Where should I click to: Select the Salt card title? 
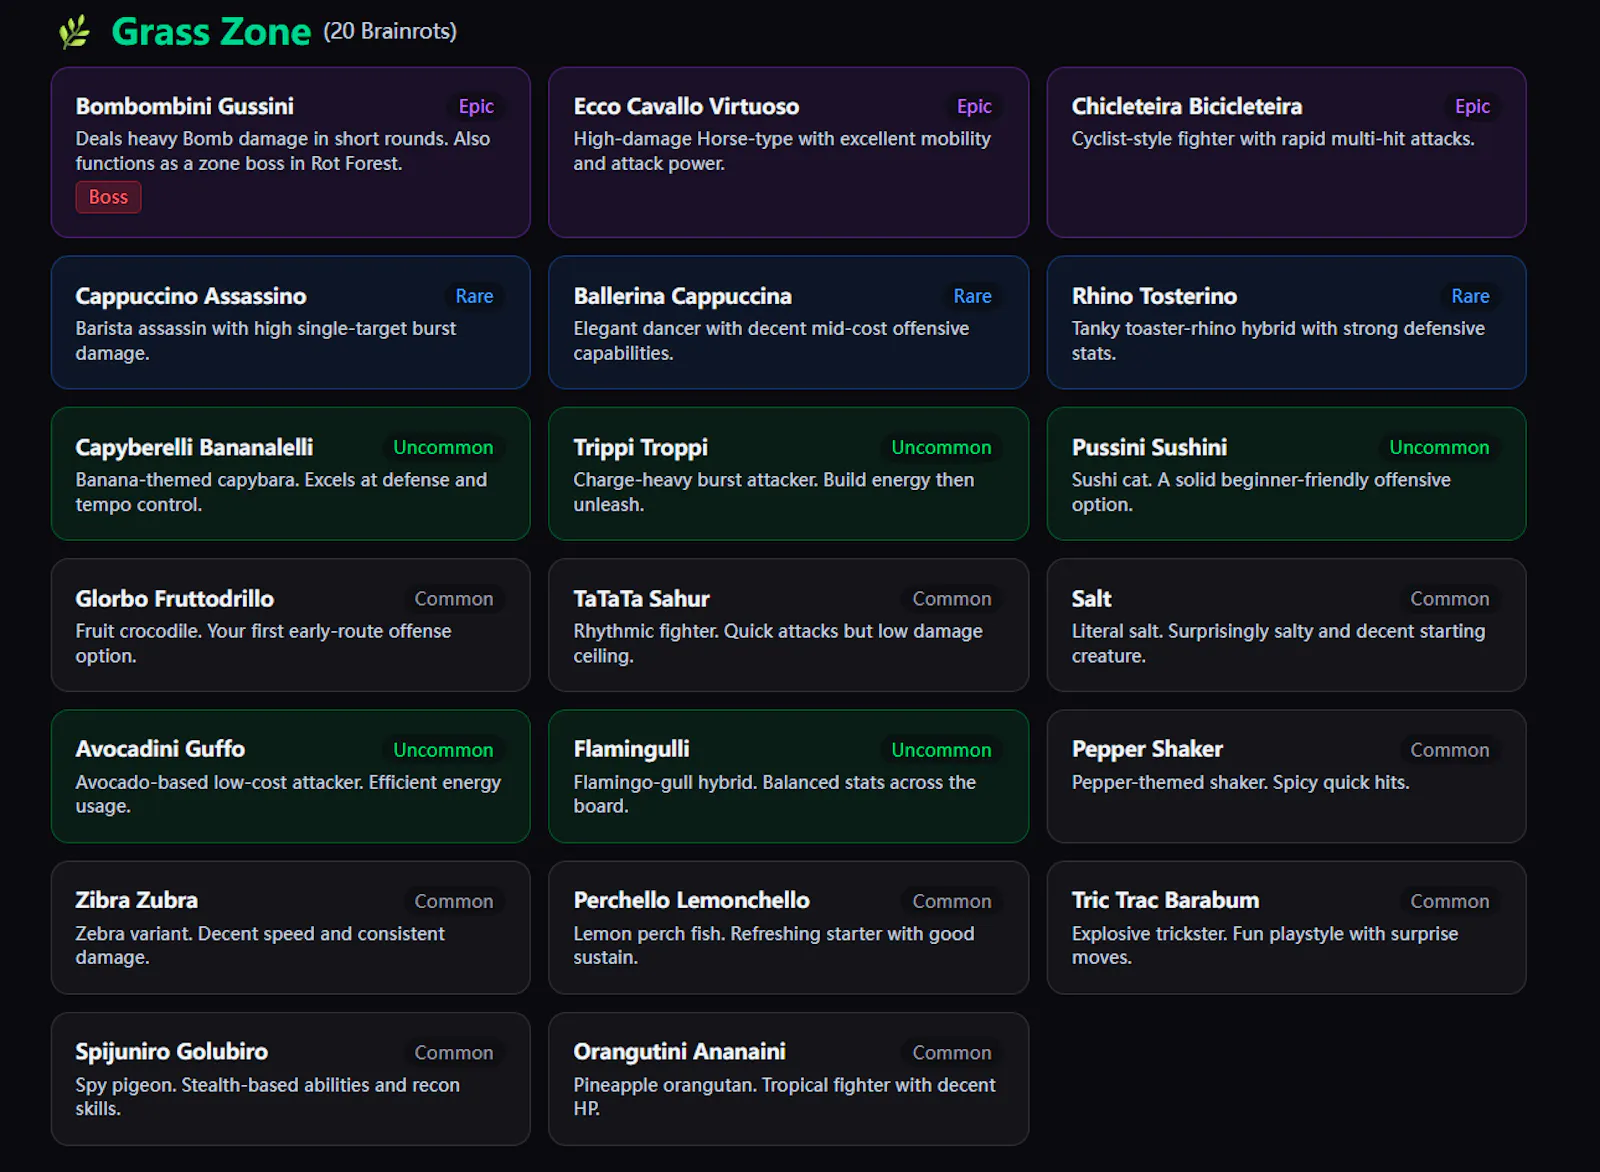click(x=1091, y=599)
